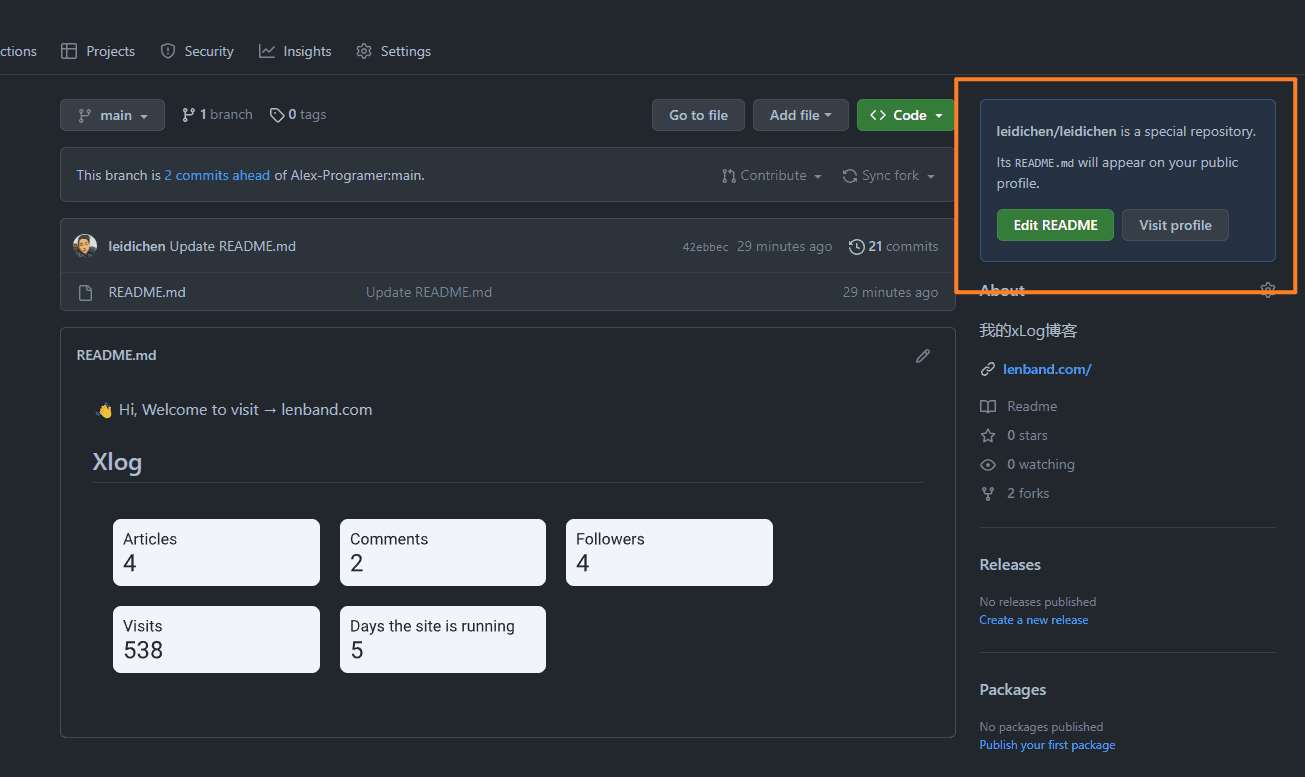Click the link icon beside lenband.com

coord(988,369)
